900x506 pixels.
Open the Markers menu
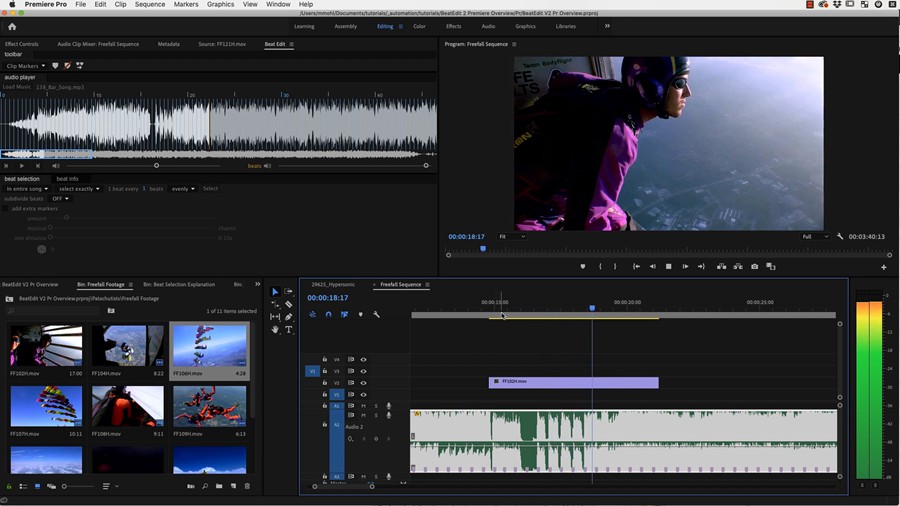click(x=185, y=5)
